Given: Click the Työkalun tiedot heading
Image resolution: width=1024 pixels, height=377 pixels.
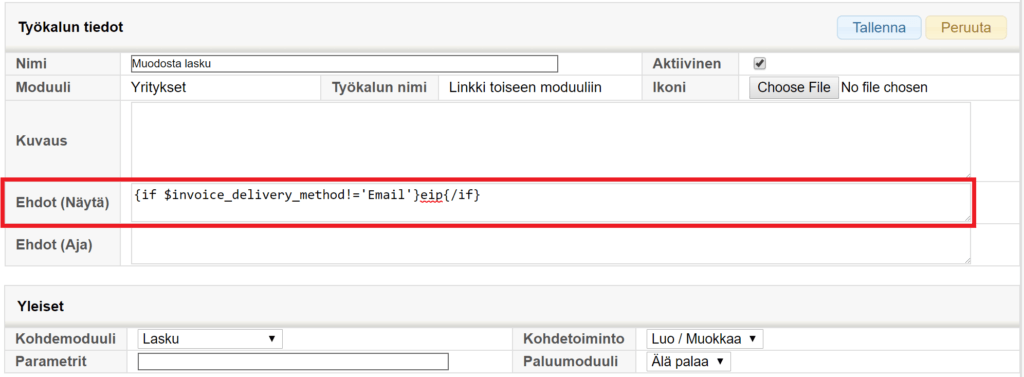Looking at the screenshot, I should tap(71, 27).
